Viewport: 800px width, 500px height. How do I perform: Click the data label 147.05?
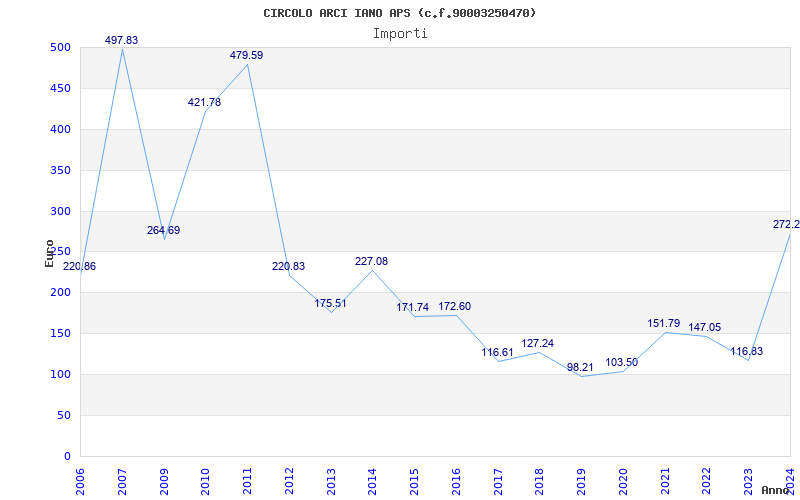[x=705, y=328]
